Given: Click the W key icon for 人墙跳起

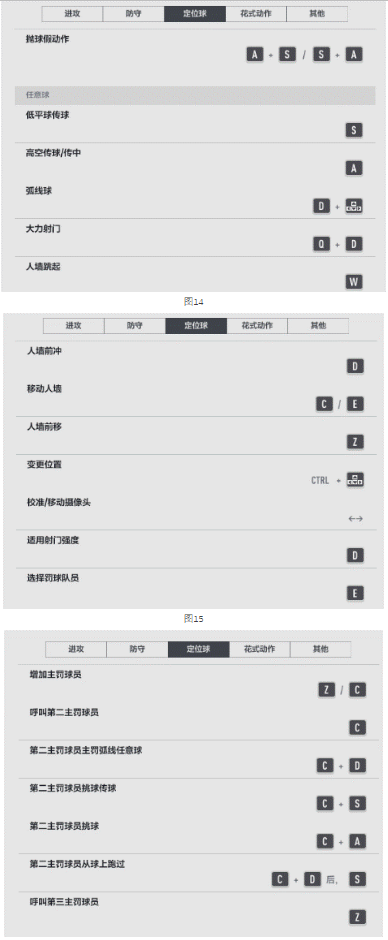Looking at the screenshot, I should click(354, 282).
